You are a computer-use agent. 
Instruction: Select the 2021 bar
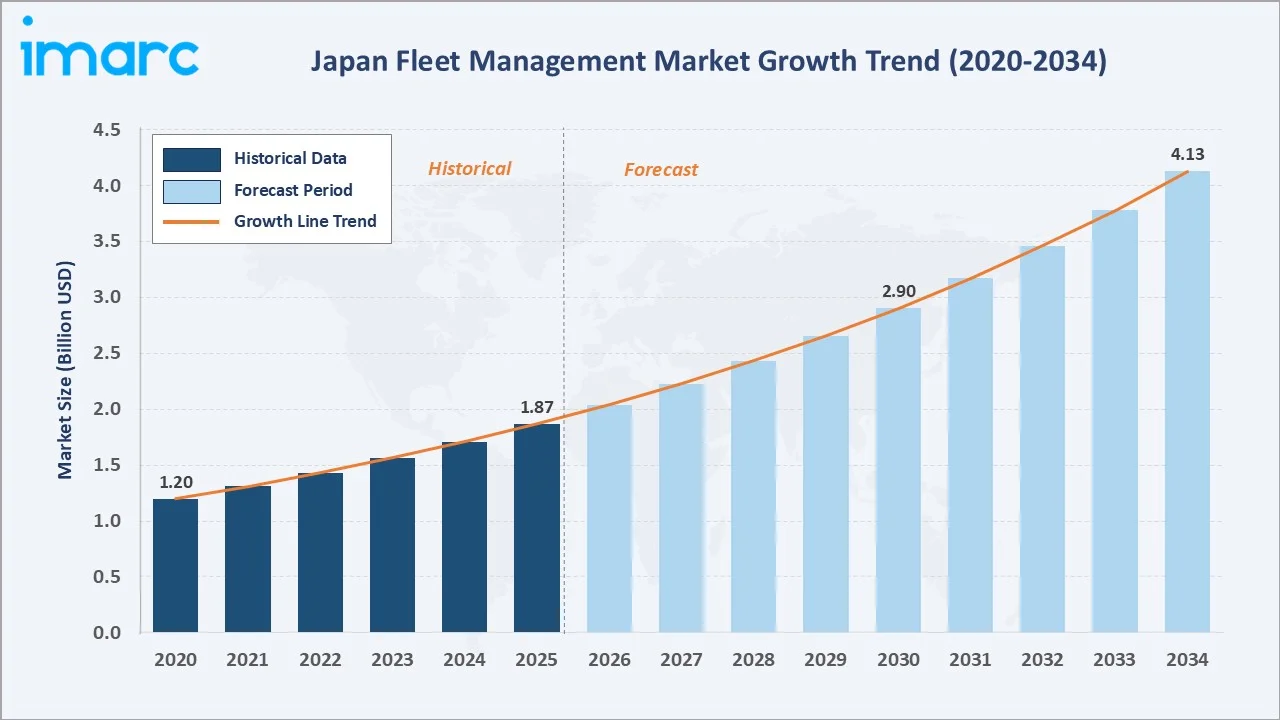(247, 559)
